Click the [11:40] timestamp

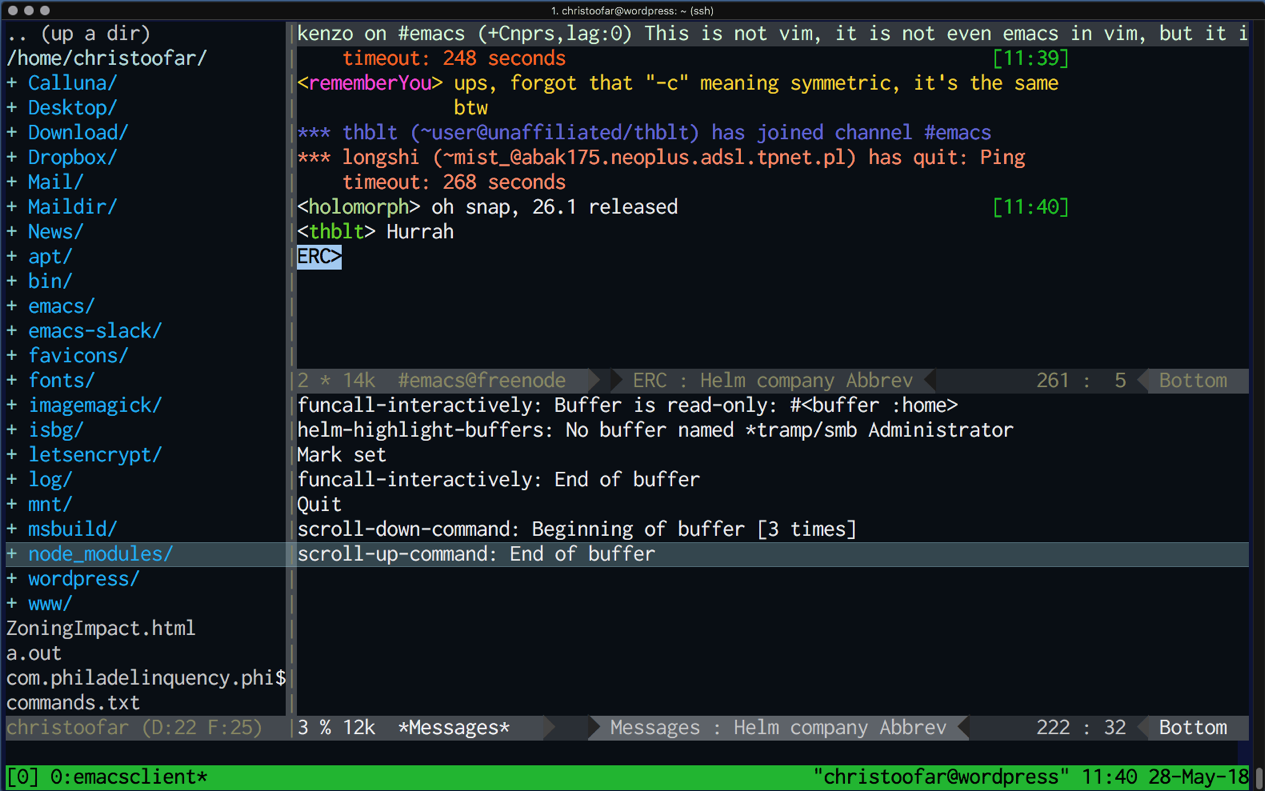click(x=1031, y=207)
